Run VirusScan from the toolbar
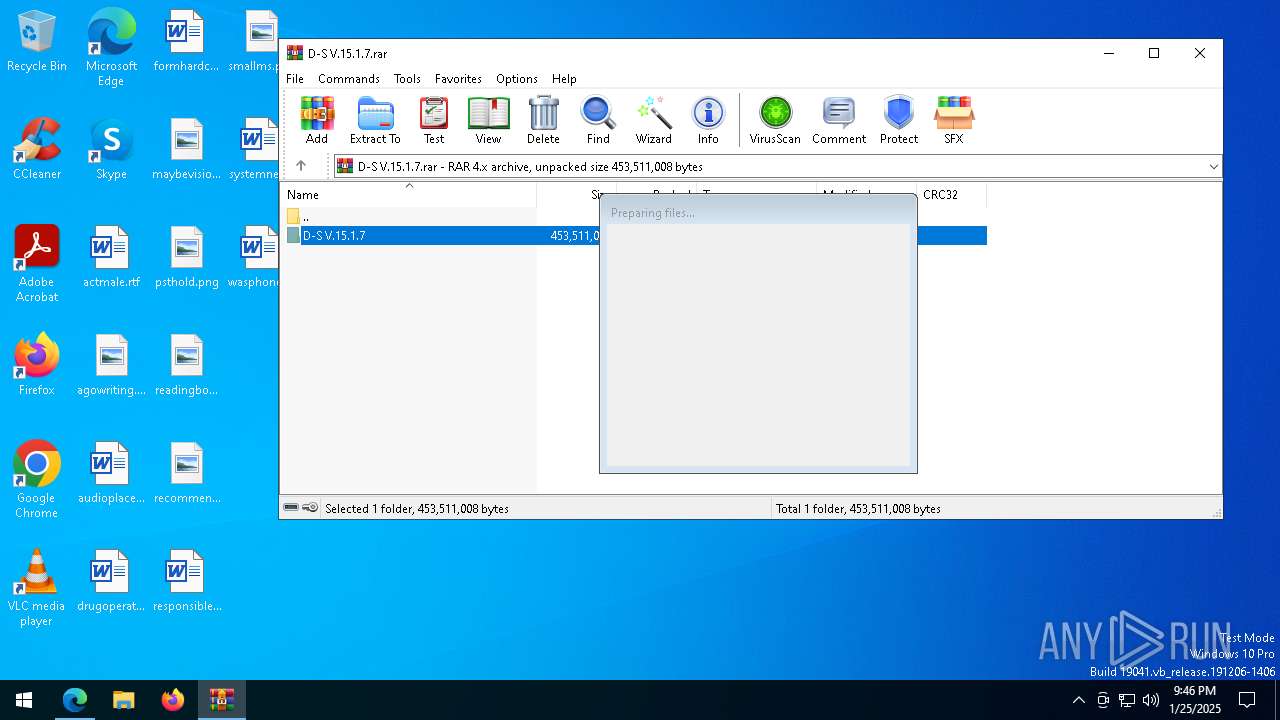Viewport: 1280px width, 720px height. 775,121
